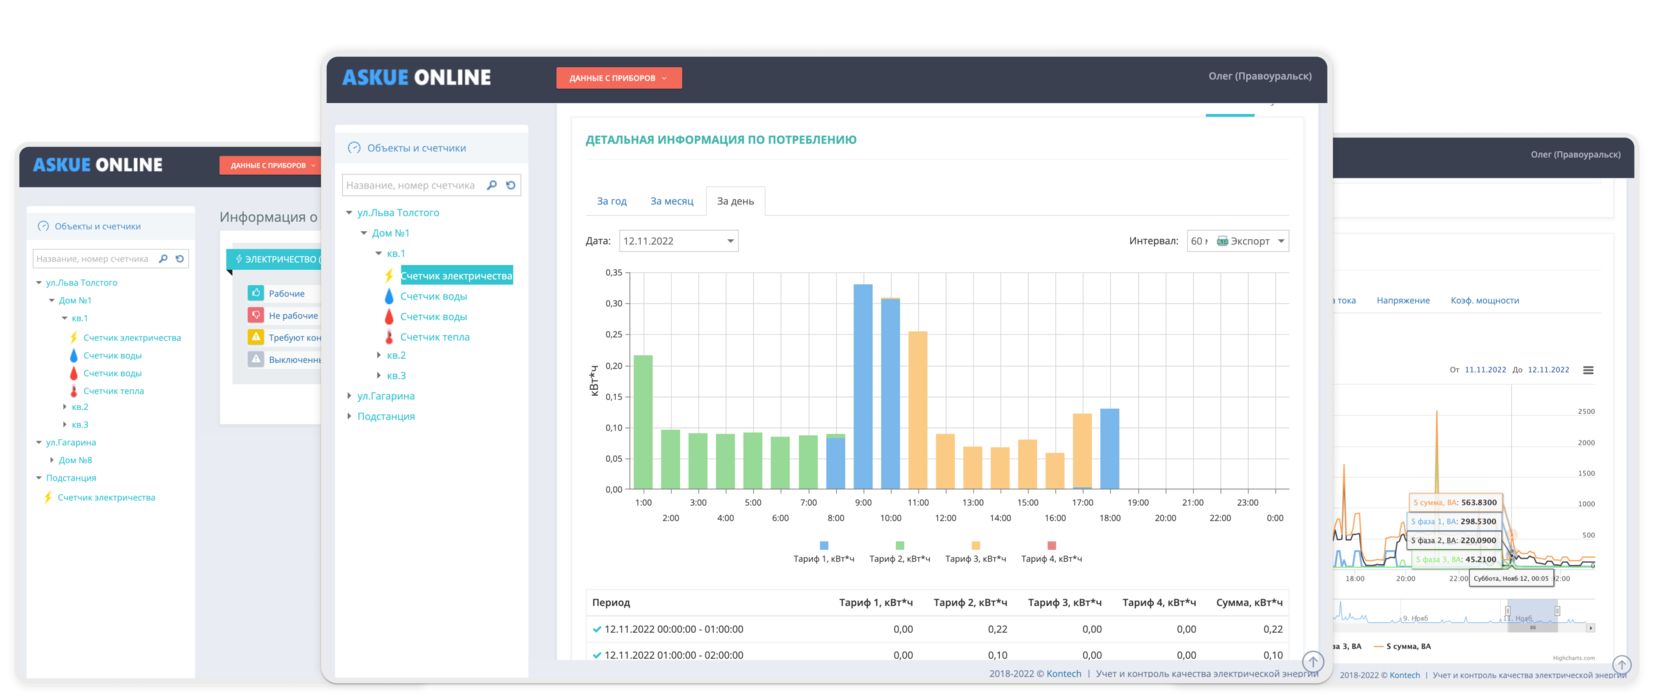Open the chart hamburger menu icon in right window
The width and height of the screenshot is (1680, 696).
[1588, 370]
